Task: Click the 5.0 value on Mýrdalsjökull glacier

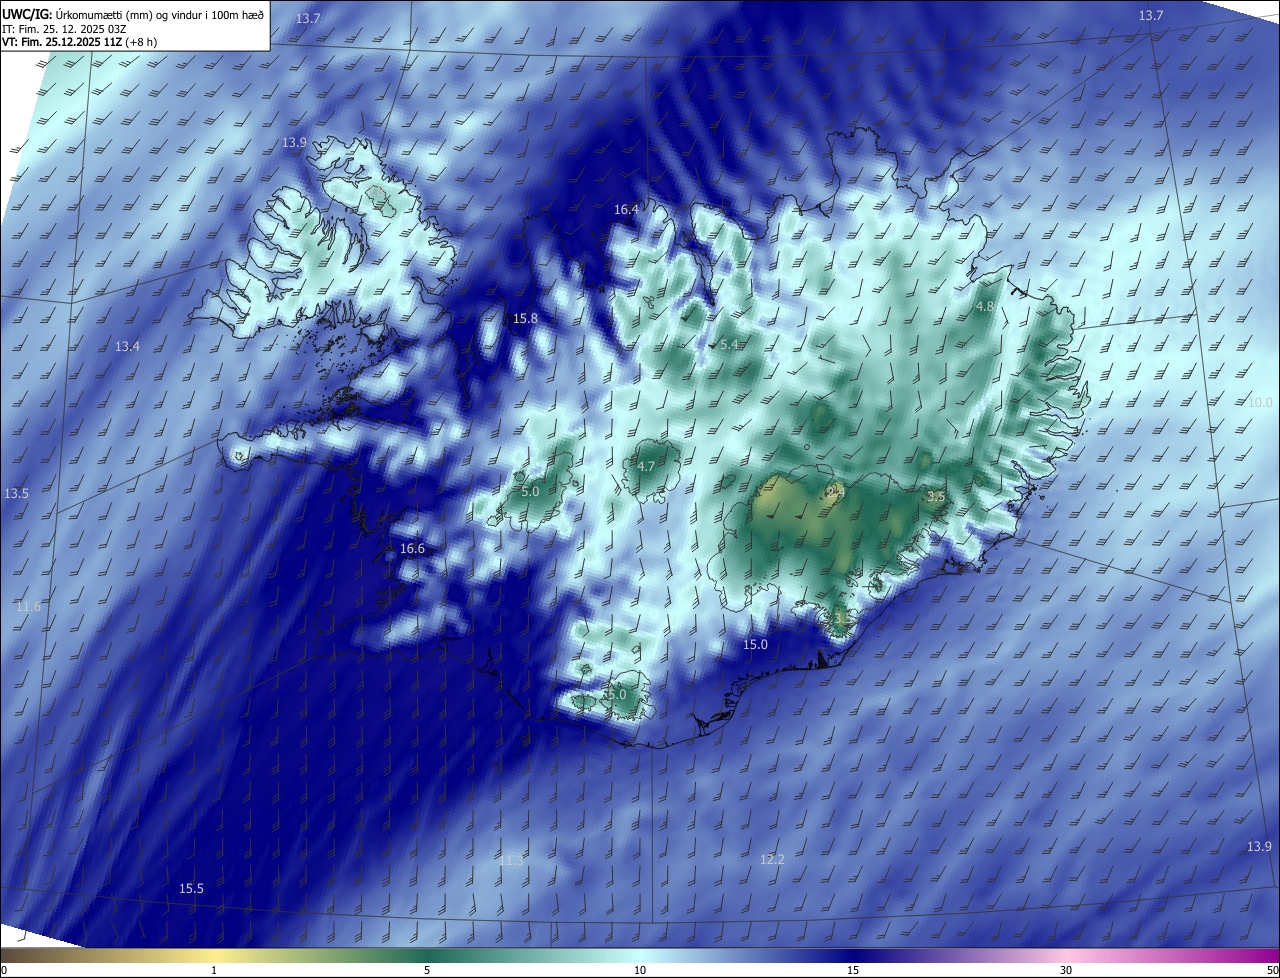Action: 616,695
